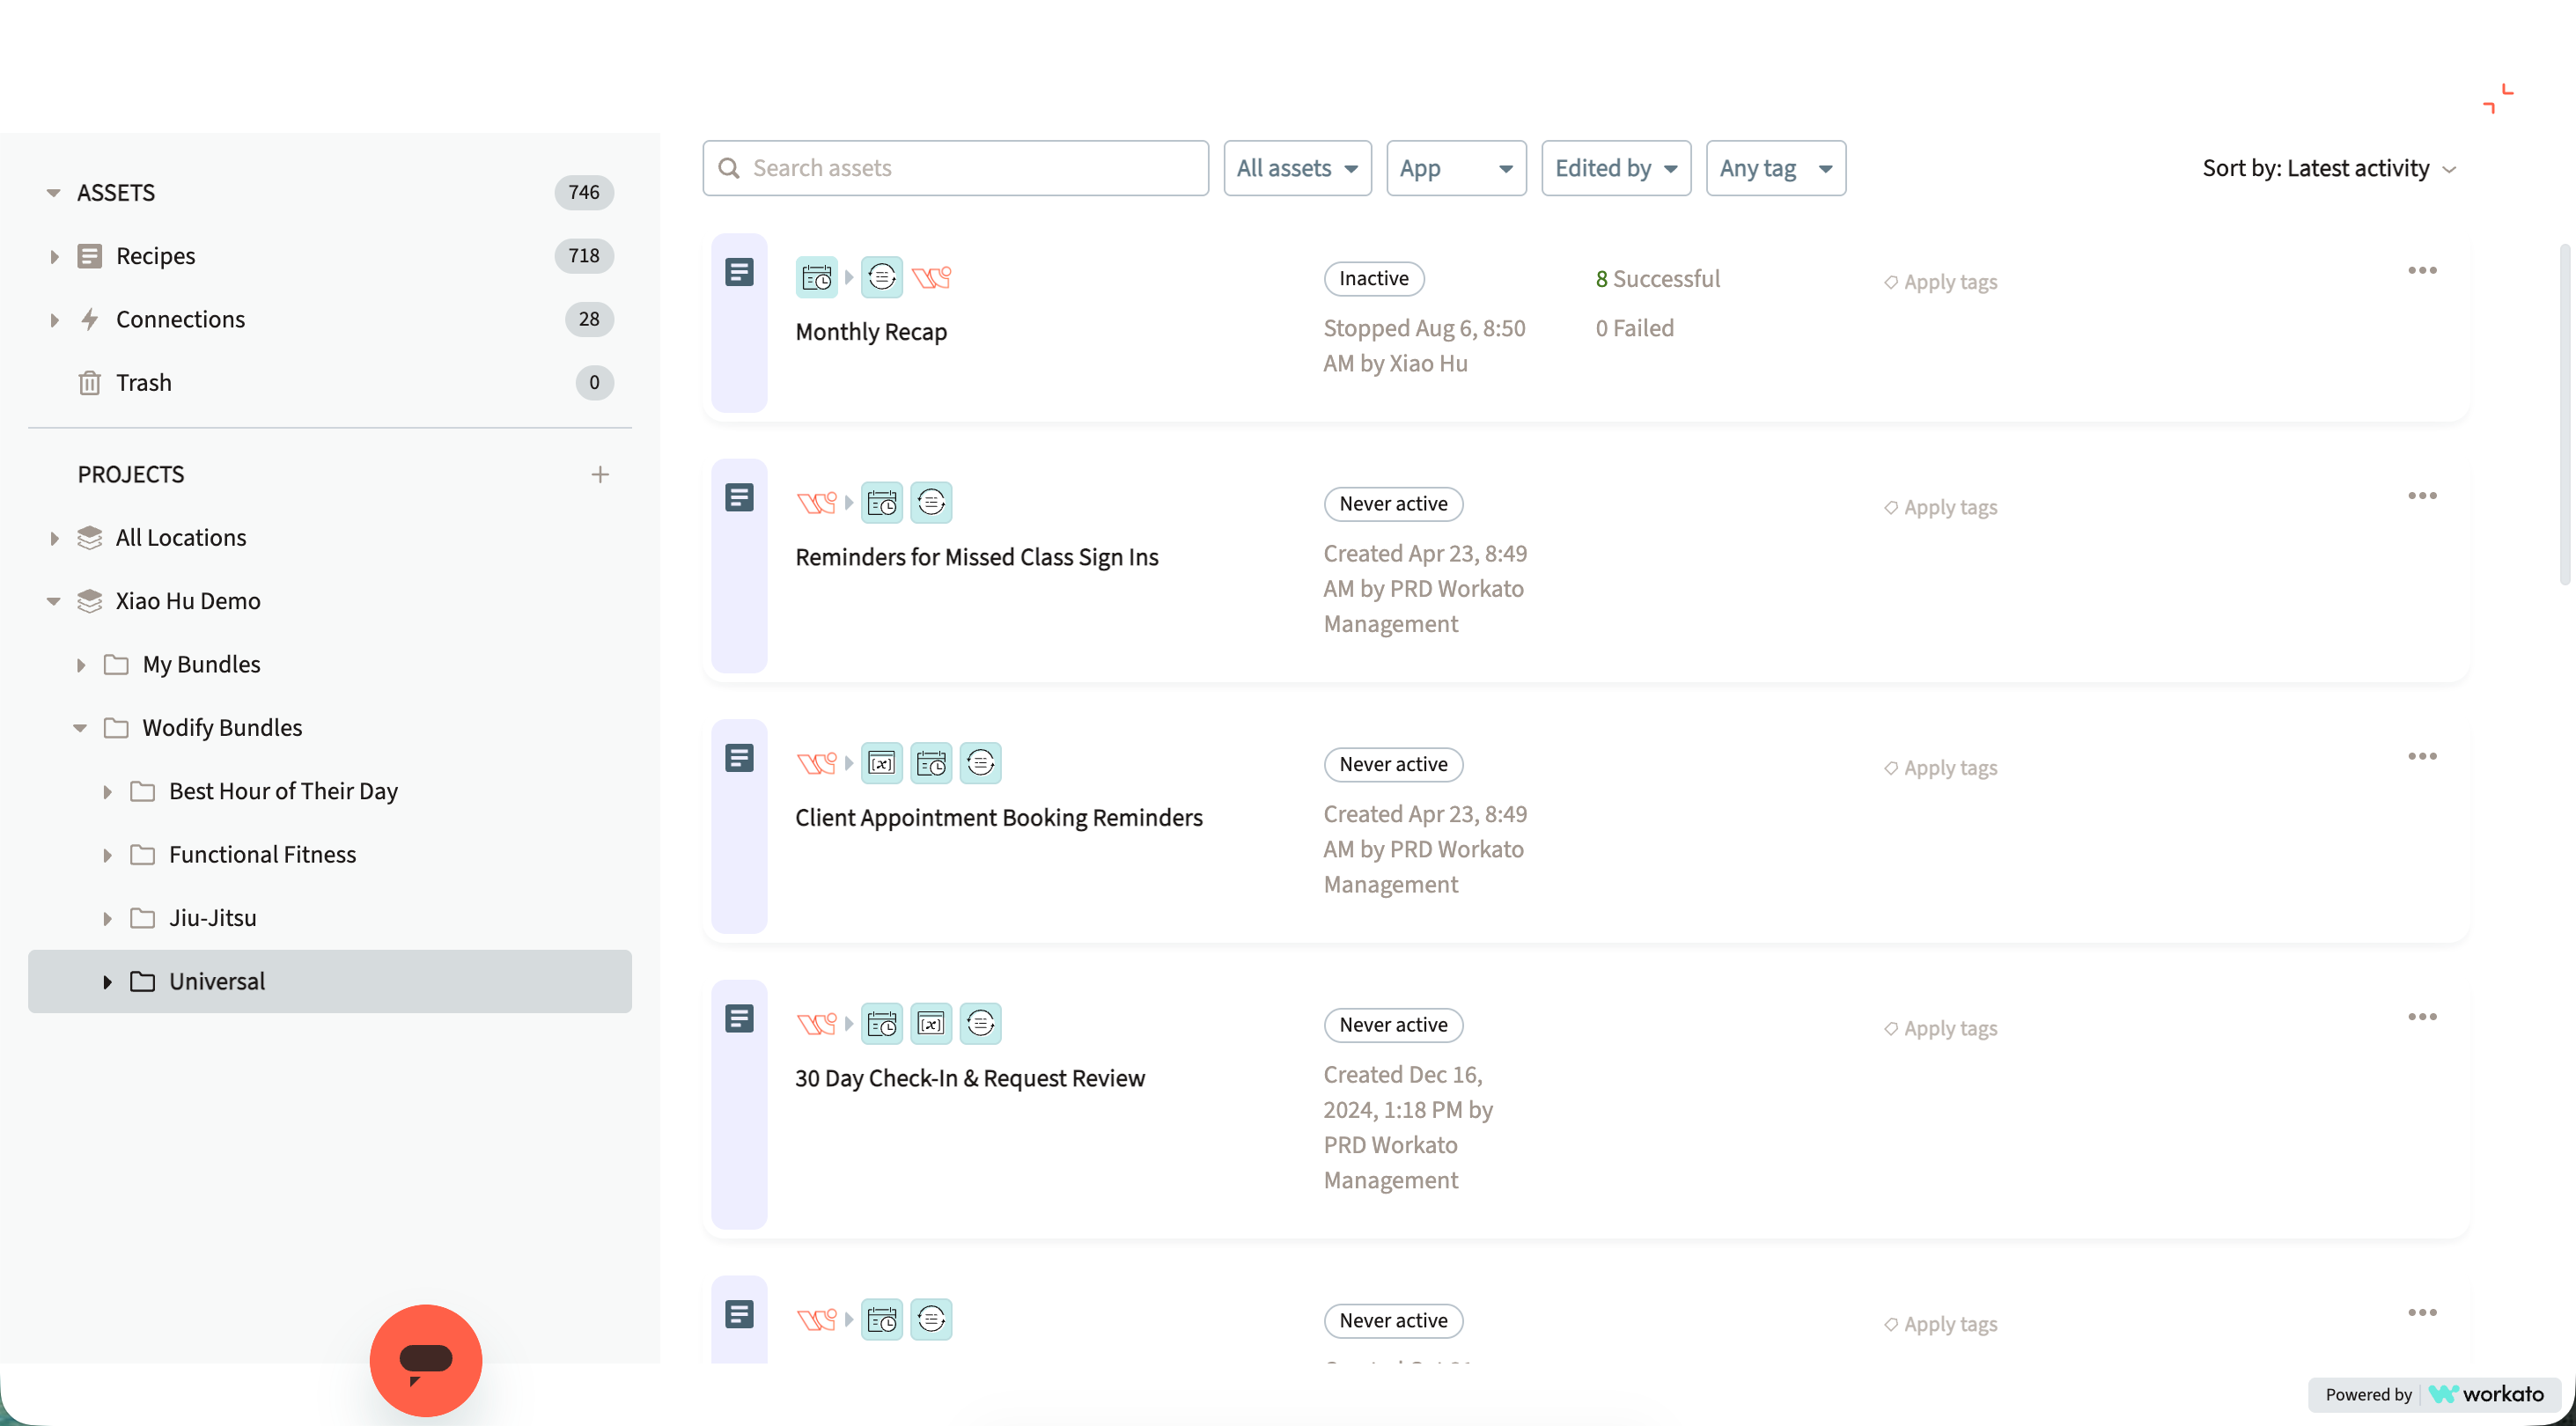Expand the Universal folder arrow
Screen dimensions: 2576x1426
[x=107, y=982]
